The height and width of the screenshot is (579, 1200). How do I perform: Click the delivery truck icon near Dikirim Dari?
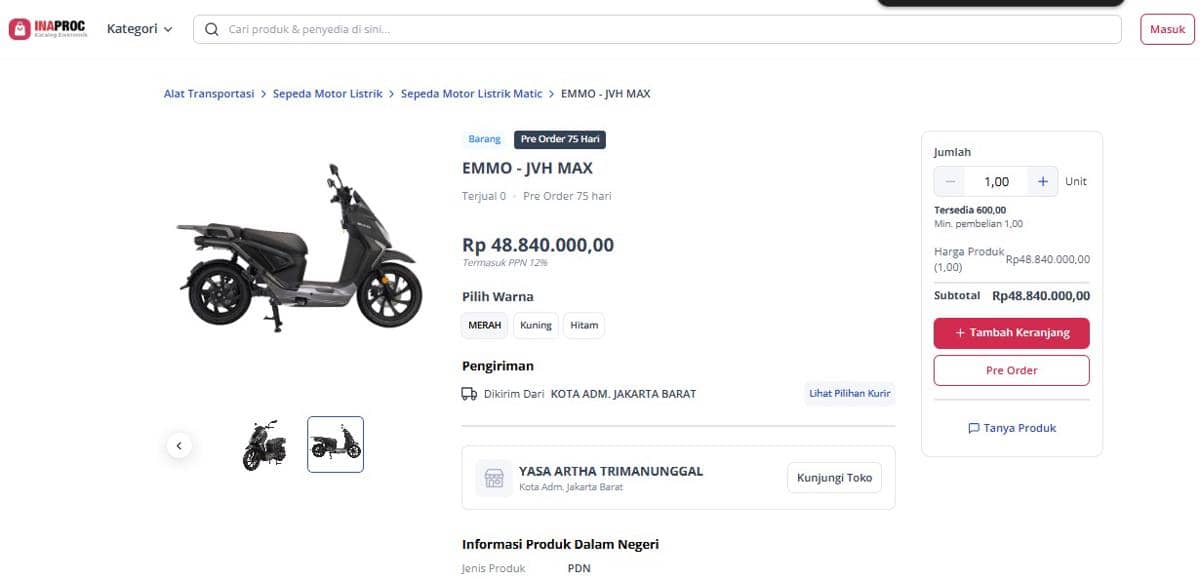coord(469,393)
